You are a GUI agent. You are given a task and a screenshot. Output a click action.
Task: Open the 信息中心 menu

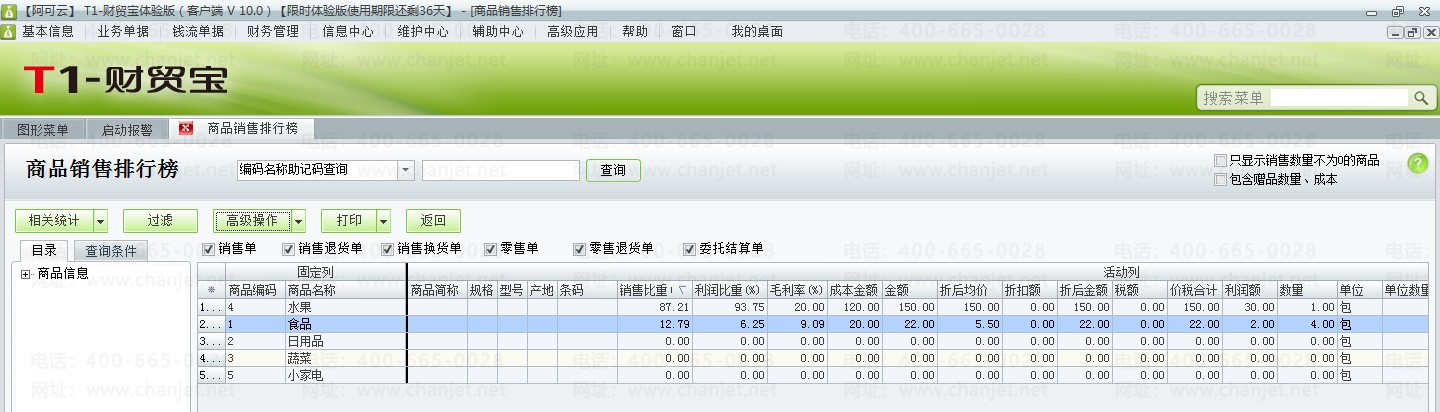tap(348, 31)
